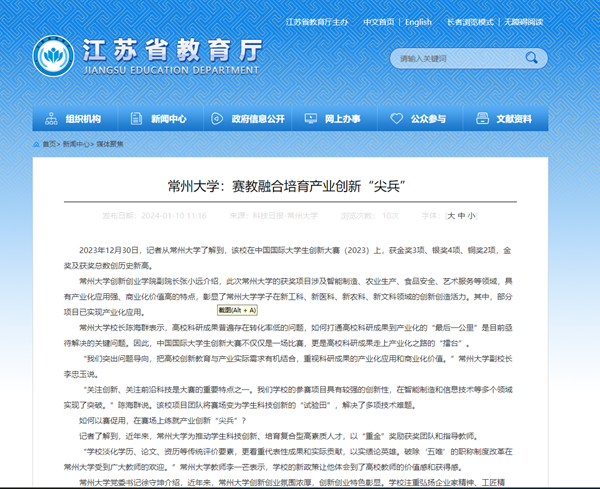The image size is (600, 489).
Task: Switch to the English site
Action: pyautogui.click(x=418, y=22)
